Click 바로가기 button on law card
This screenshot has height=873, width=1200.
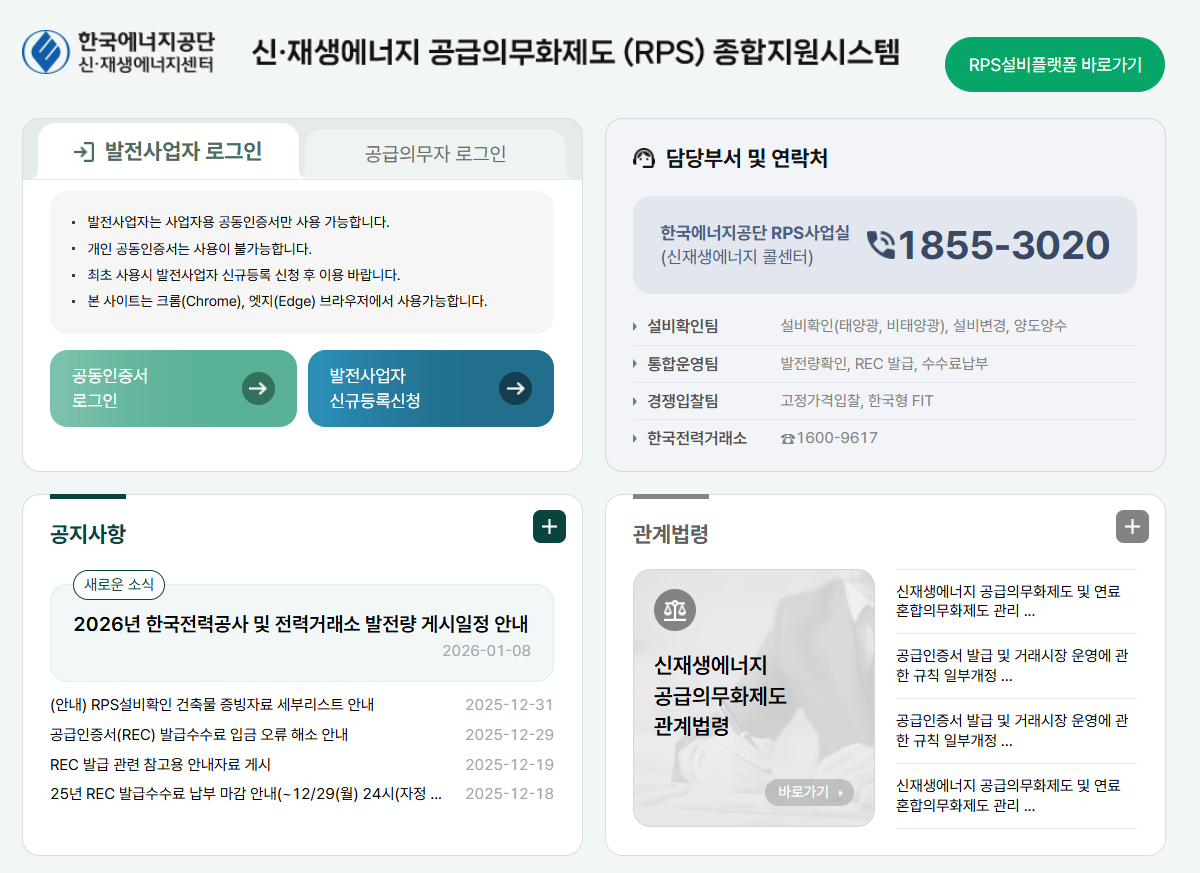point(809,792)
